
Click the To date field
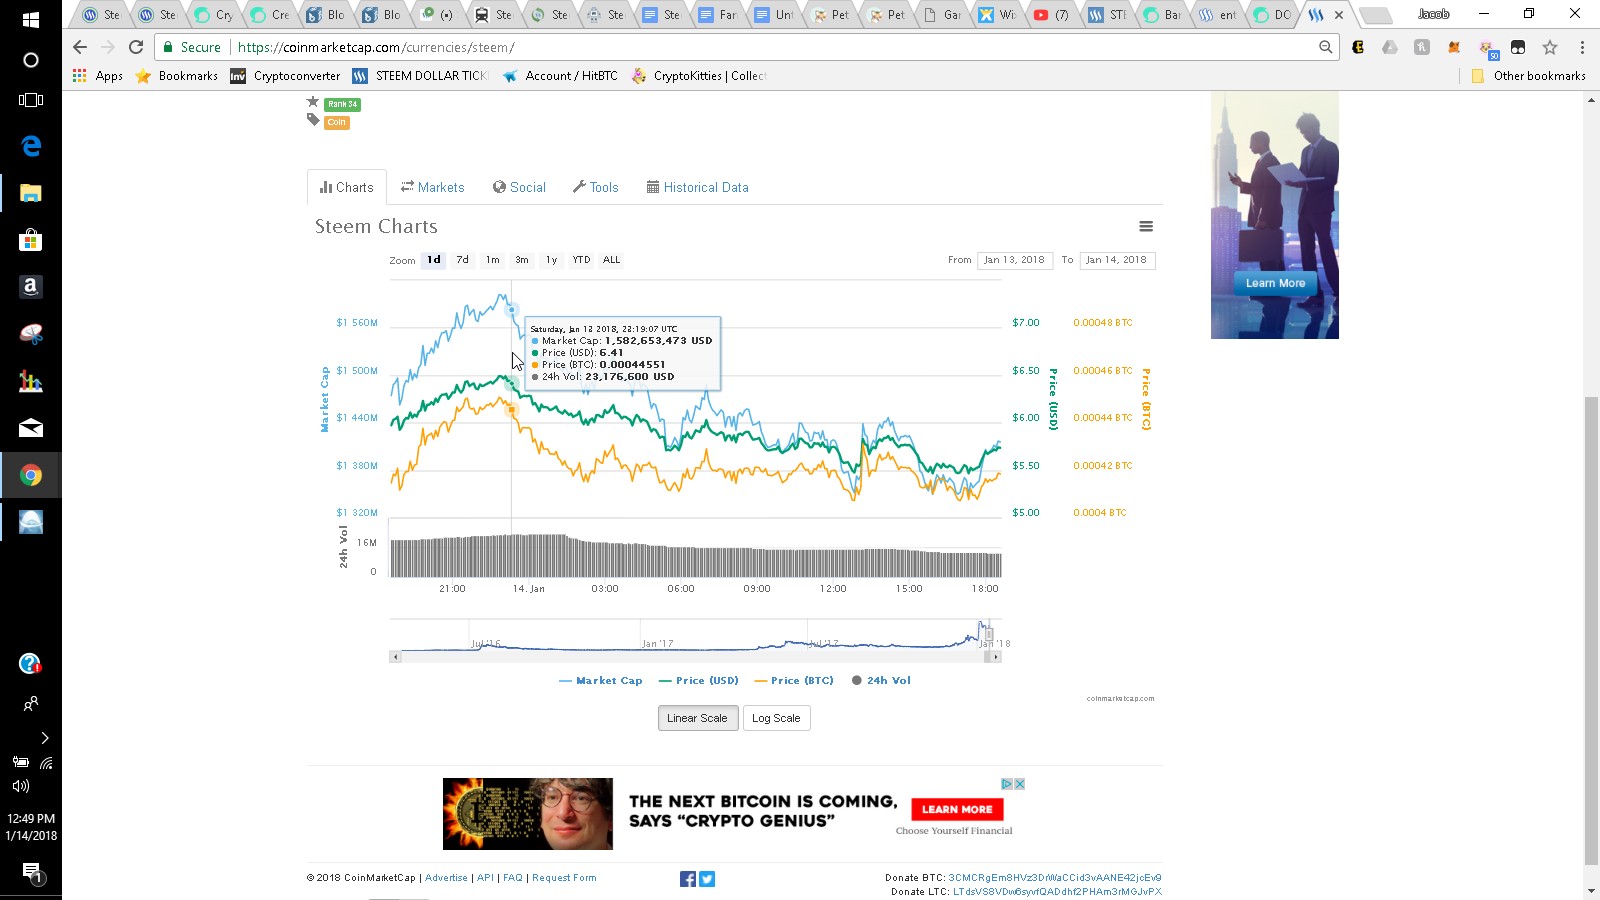pyautogui.click(x=1117, y=260)
